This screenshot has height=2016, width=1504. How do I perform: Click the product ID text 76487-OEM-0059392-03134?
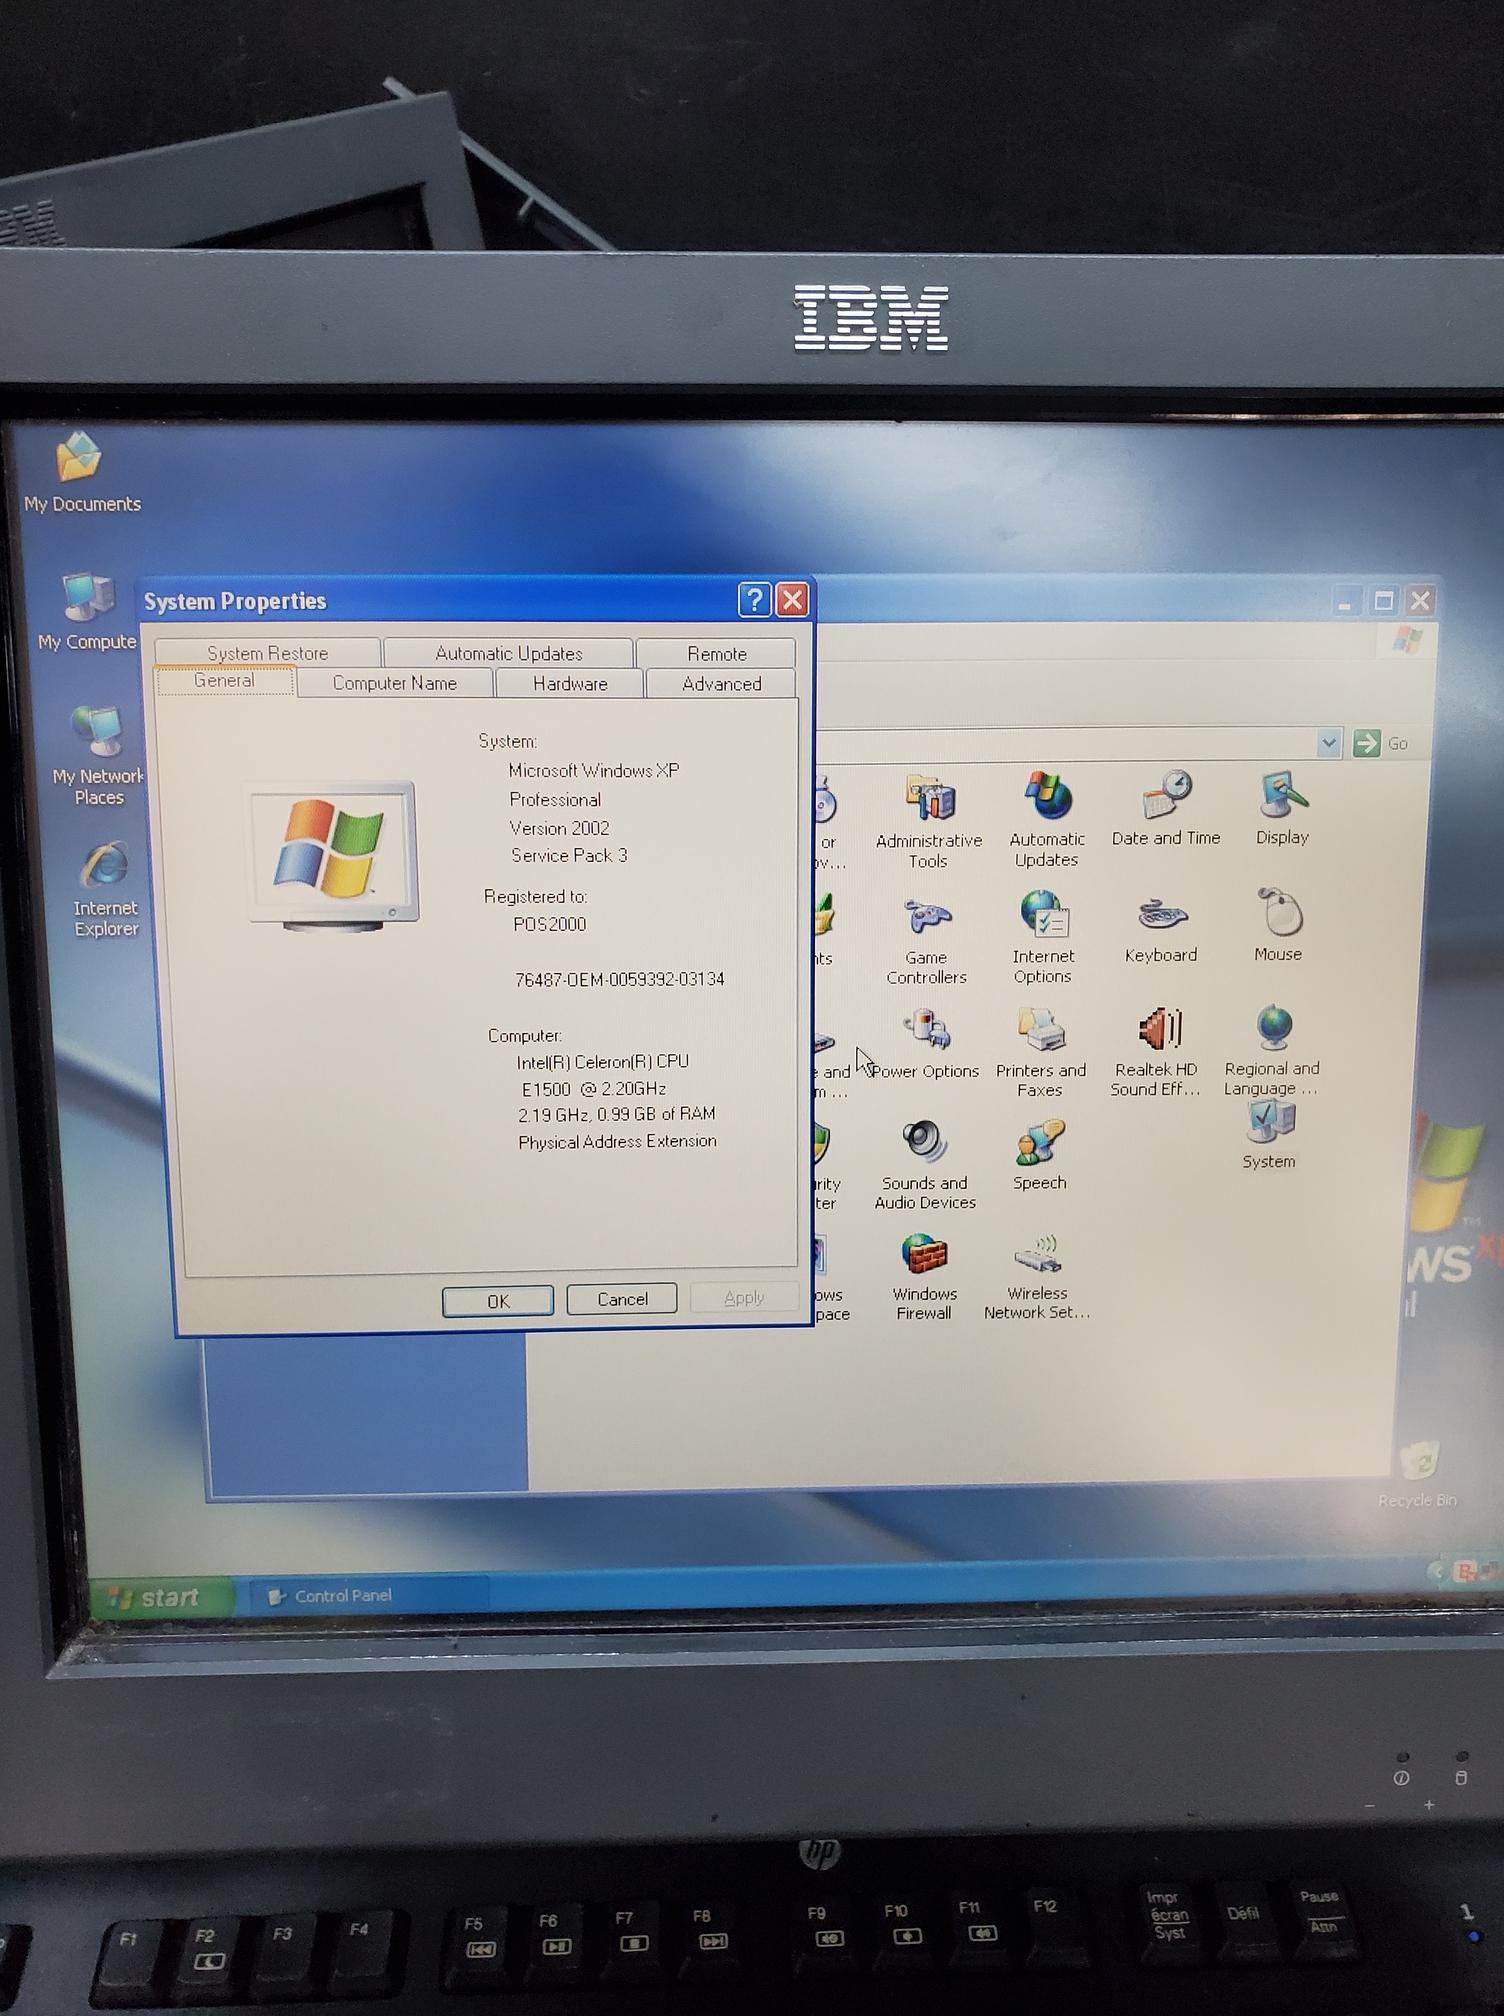tap(619, 979)
